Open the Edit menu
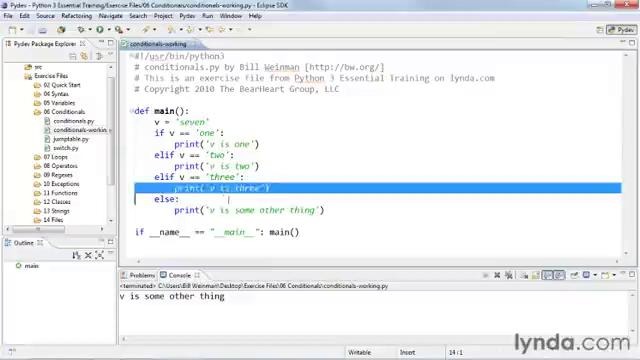Image resolution: width=640 pixels, height=360 pixels. (24, 16)
